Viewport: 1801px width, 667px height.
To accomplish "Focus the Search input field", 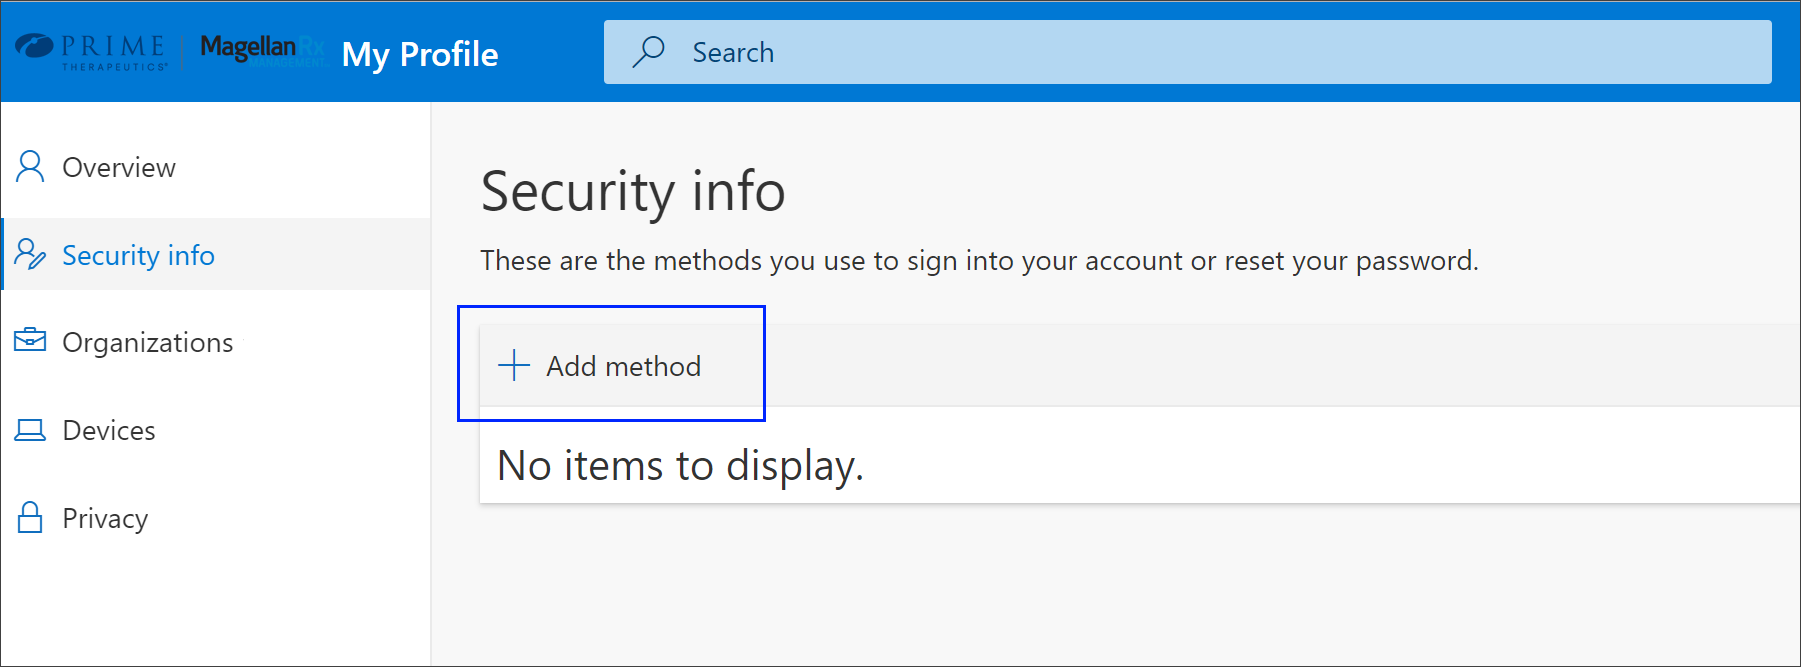I will tap(1187, 52).
